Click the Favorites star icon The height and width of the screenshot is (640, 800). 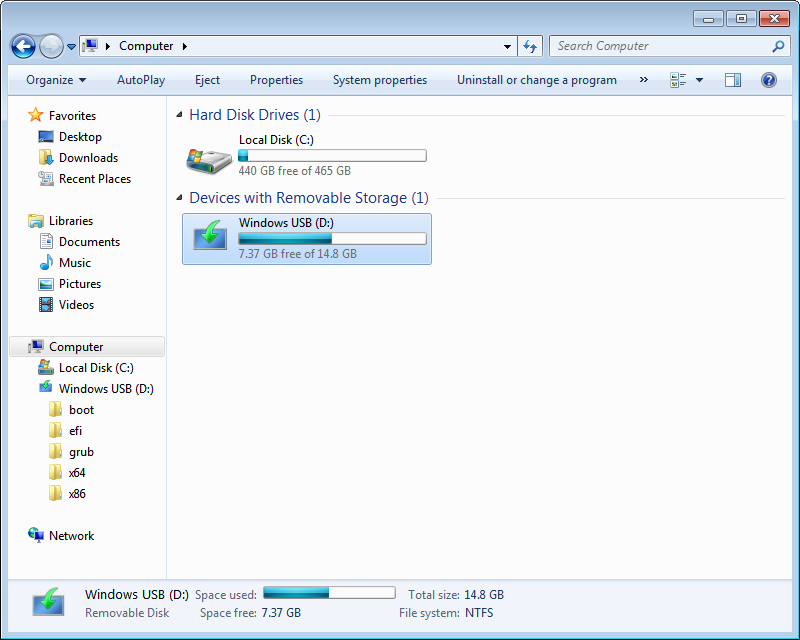pyautogui.click(x=35, y=115)
